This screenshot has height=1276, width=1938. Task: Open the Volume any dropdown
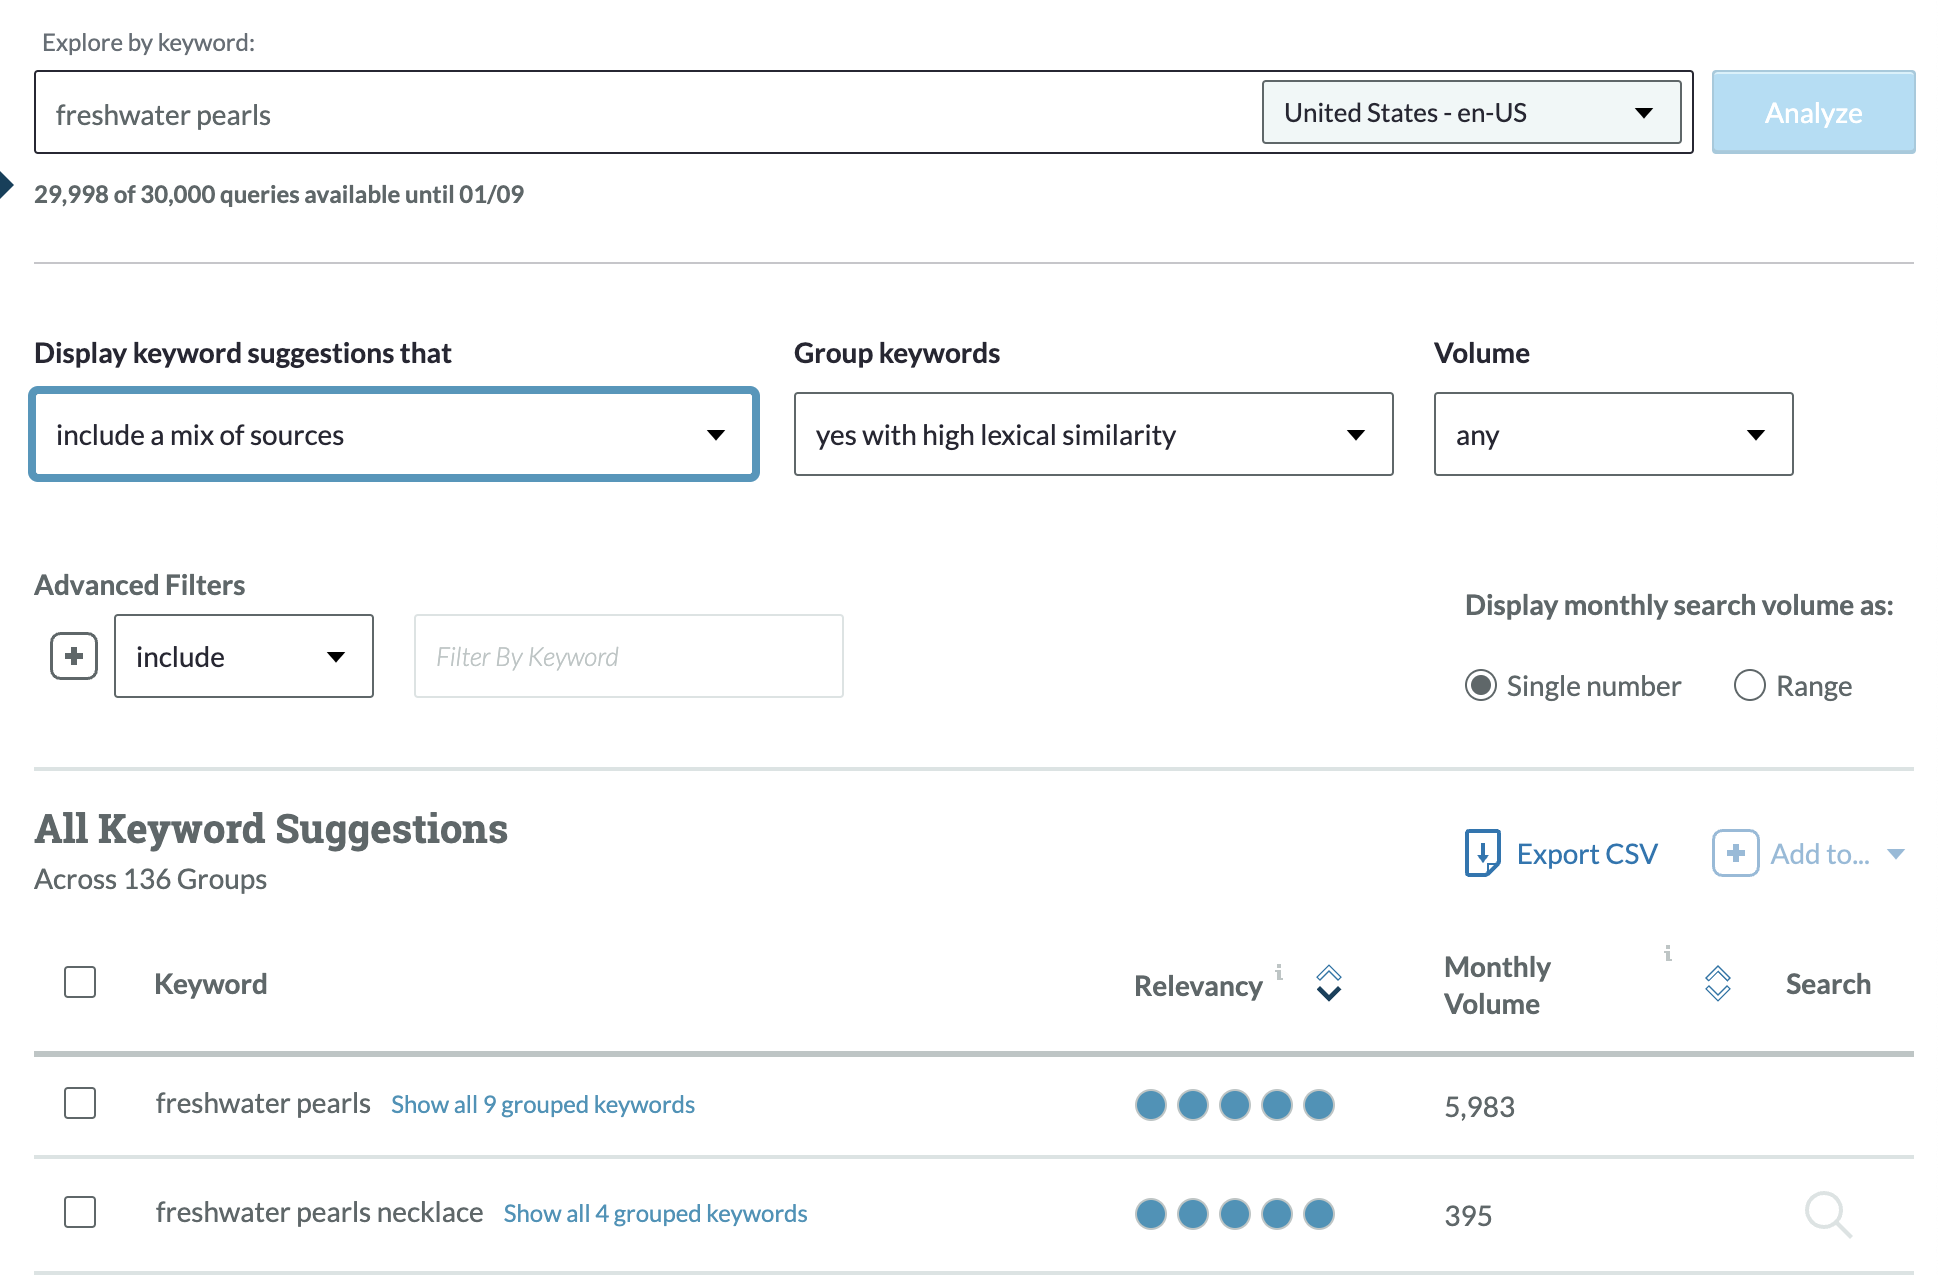[1612, 434]
